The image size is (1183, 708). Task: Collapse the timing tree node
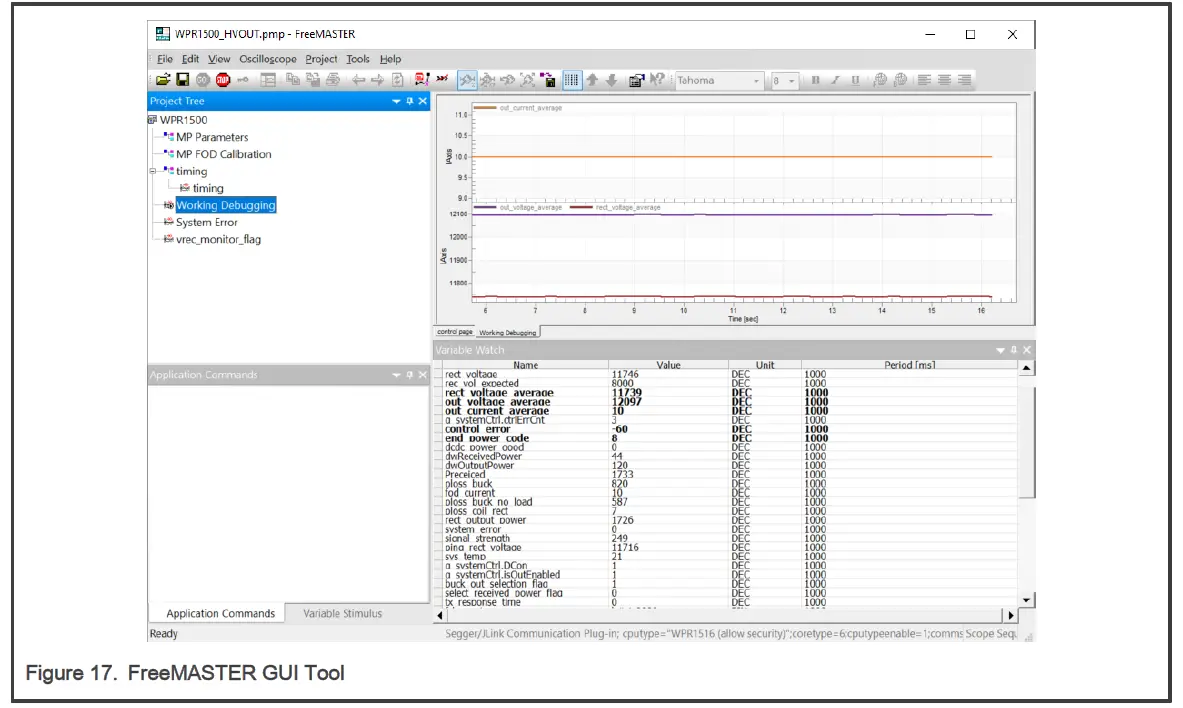[x=153, y=171]
